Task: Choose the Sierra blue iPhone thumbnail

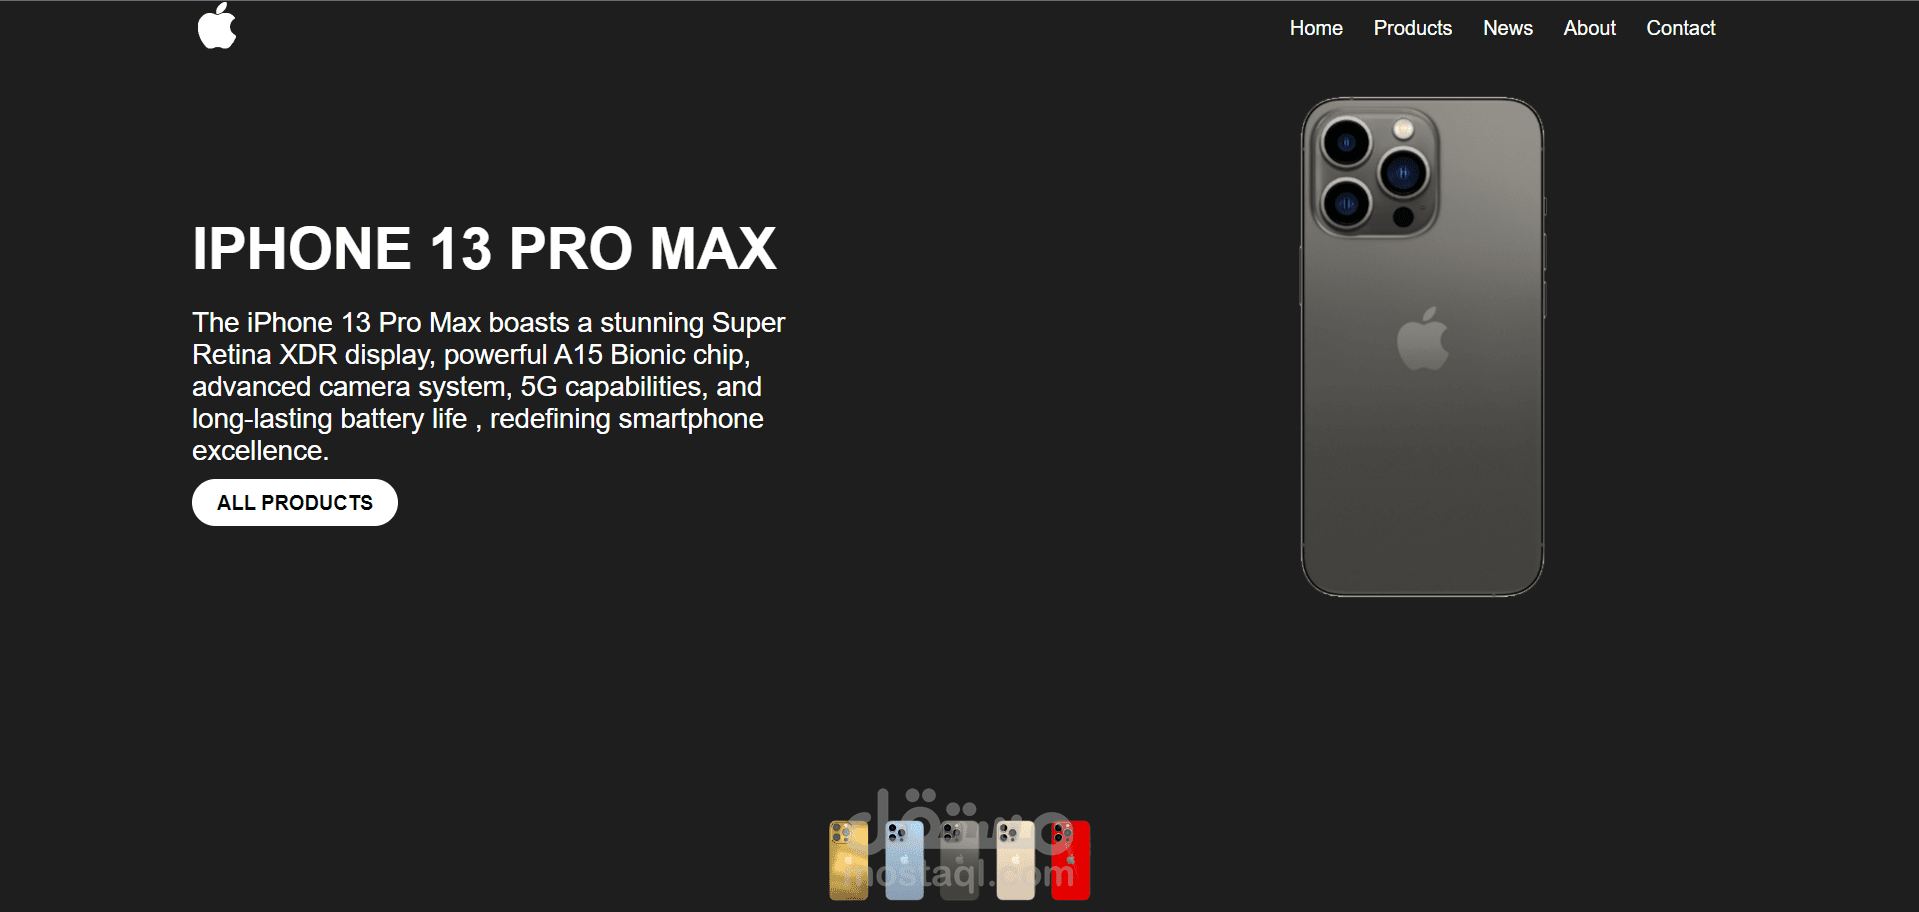Action: click(904, 860)
